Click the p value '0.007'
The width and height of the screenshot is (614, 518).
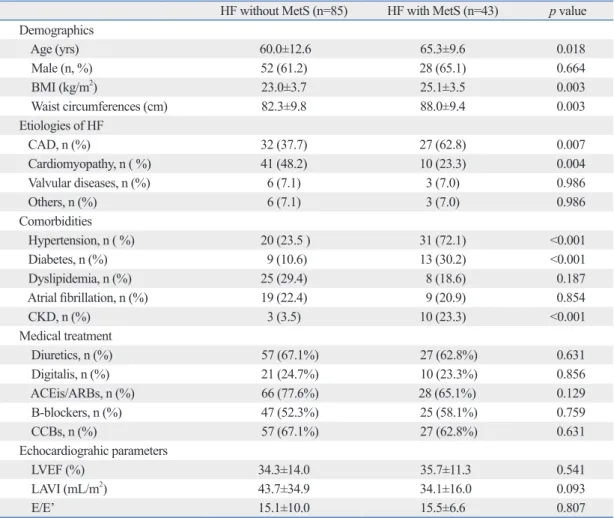tap(571, 144)
